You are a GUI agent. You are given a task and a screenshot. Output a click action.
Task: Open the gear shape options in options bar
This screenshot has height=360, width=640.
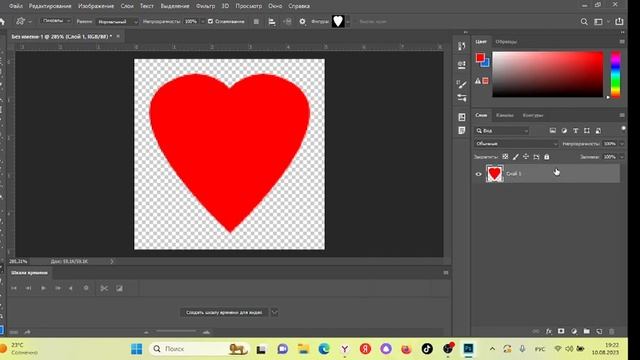pyautogui.click(x=302, y=22)
